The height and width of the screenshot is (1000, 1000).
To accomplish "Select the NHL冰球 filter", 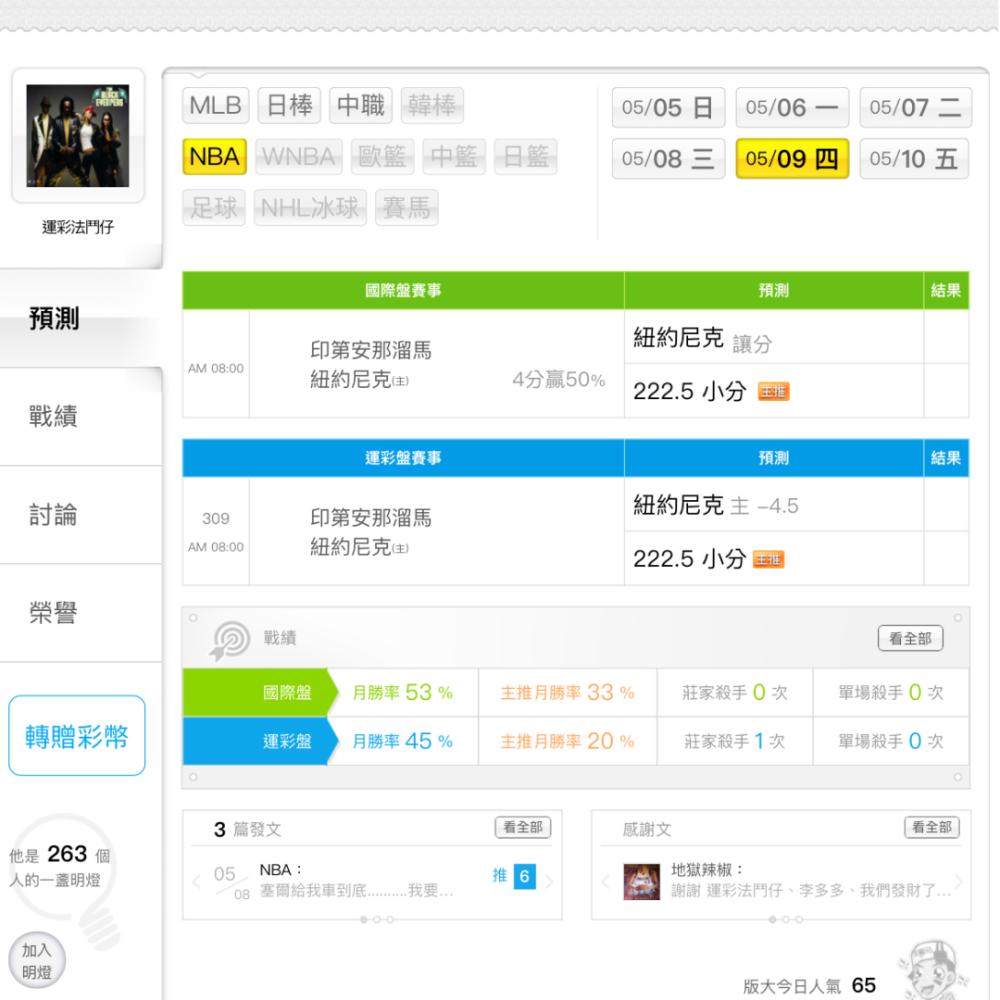I will [310, 207].
